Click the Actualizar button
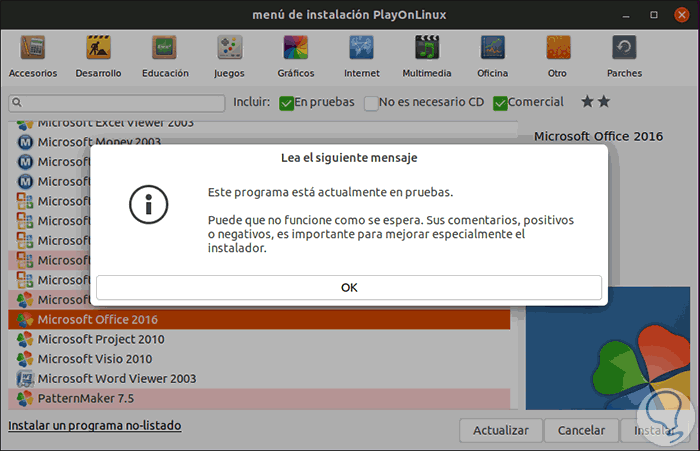The height and width of the screenshot is (451, 700). (x=500, y=430)
